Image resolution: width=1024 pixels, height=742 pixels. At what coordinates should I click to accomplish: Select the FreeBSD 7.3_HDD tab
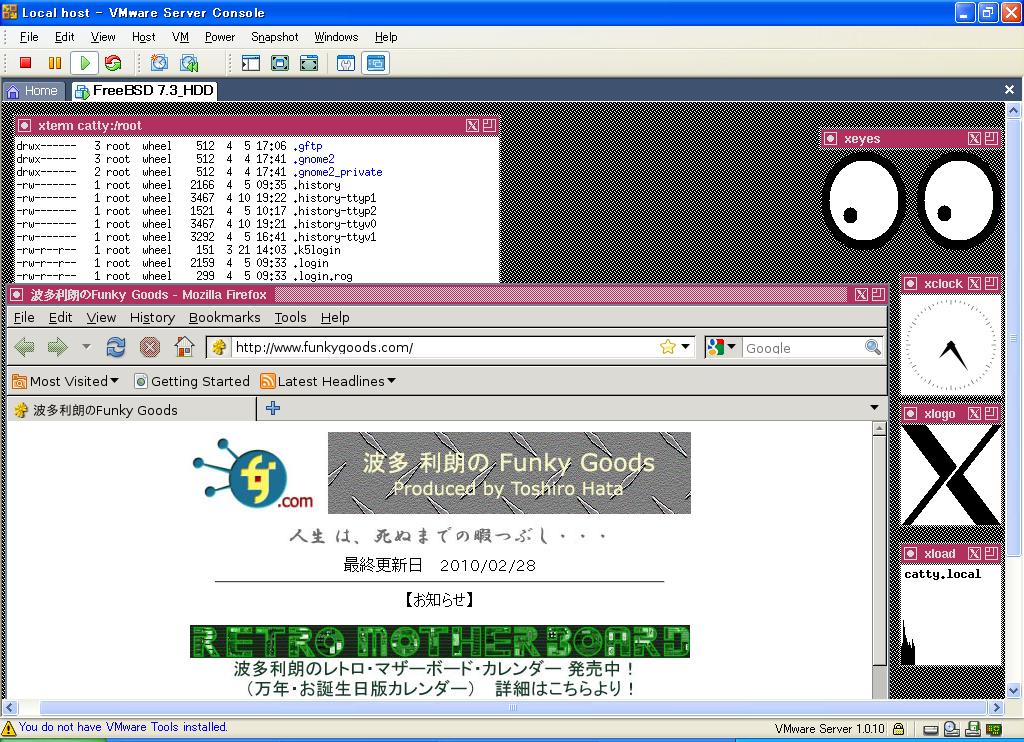click(x=144, y=91)
